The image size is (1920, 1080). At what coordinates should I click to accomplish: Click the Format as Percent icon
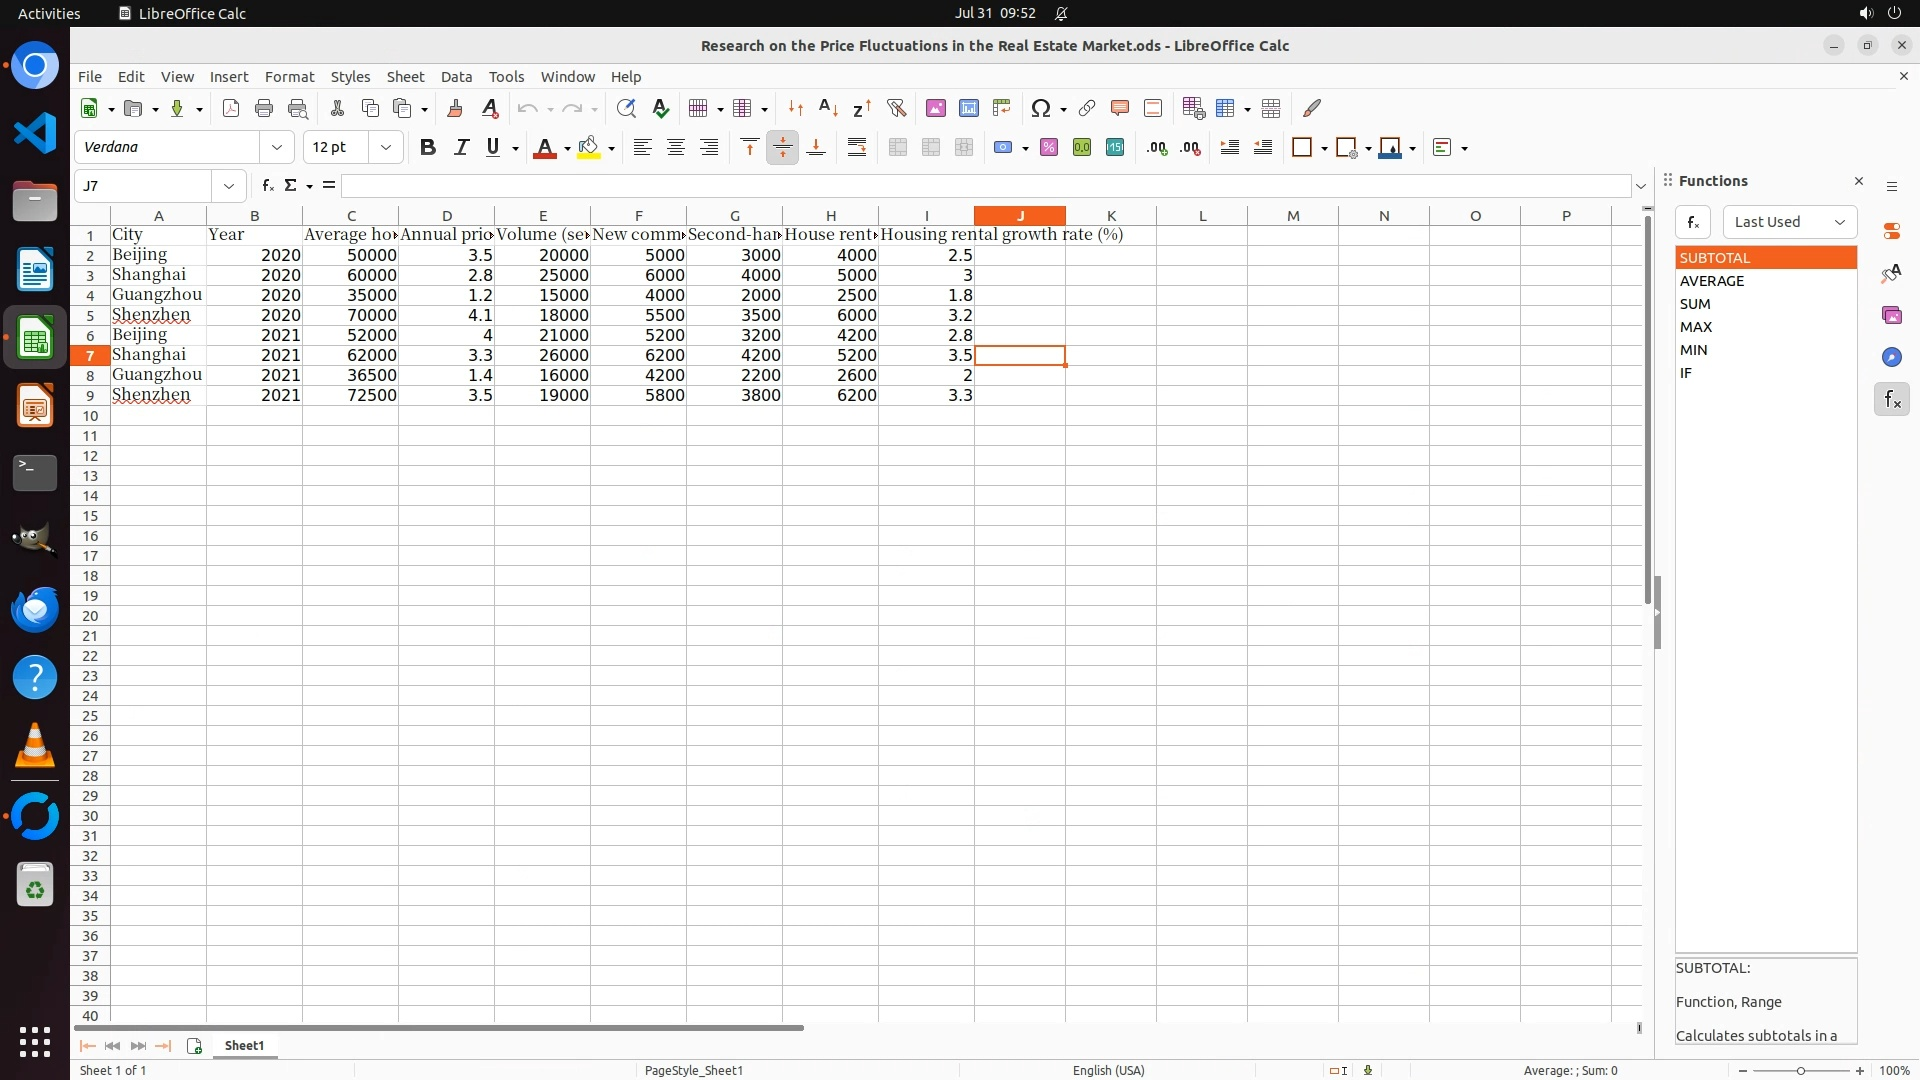[1049, 148]
